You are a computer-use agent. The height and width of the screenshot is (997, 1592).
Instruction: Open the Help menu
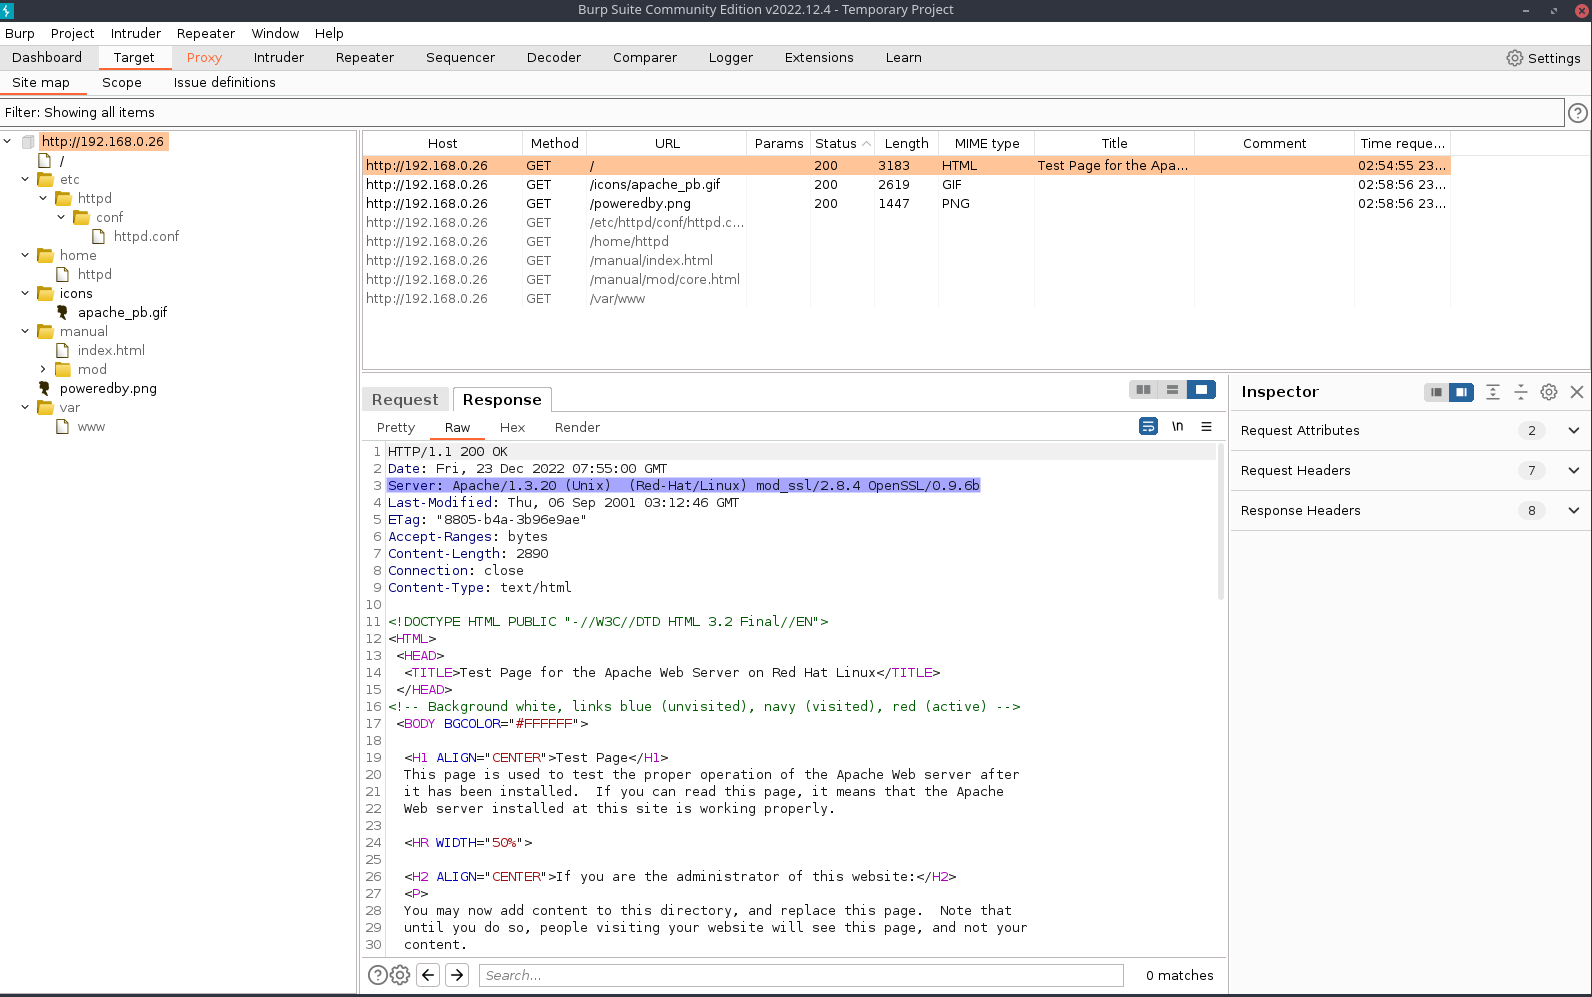329,33
